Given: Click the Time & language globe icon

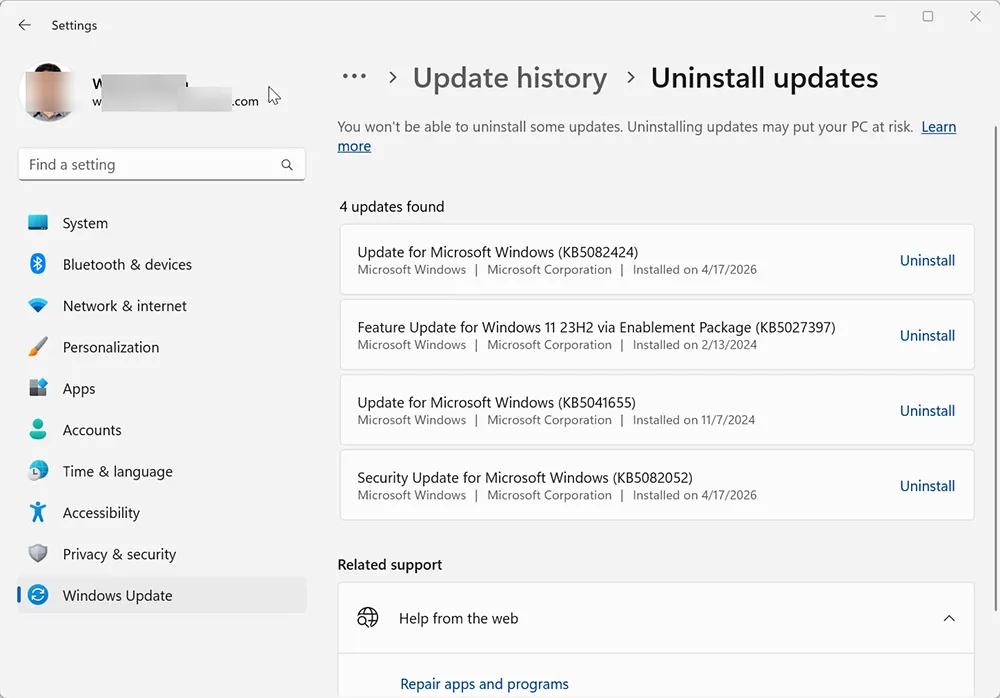Looking at the screenshot, I should pos(38,471).
